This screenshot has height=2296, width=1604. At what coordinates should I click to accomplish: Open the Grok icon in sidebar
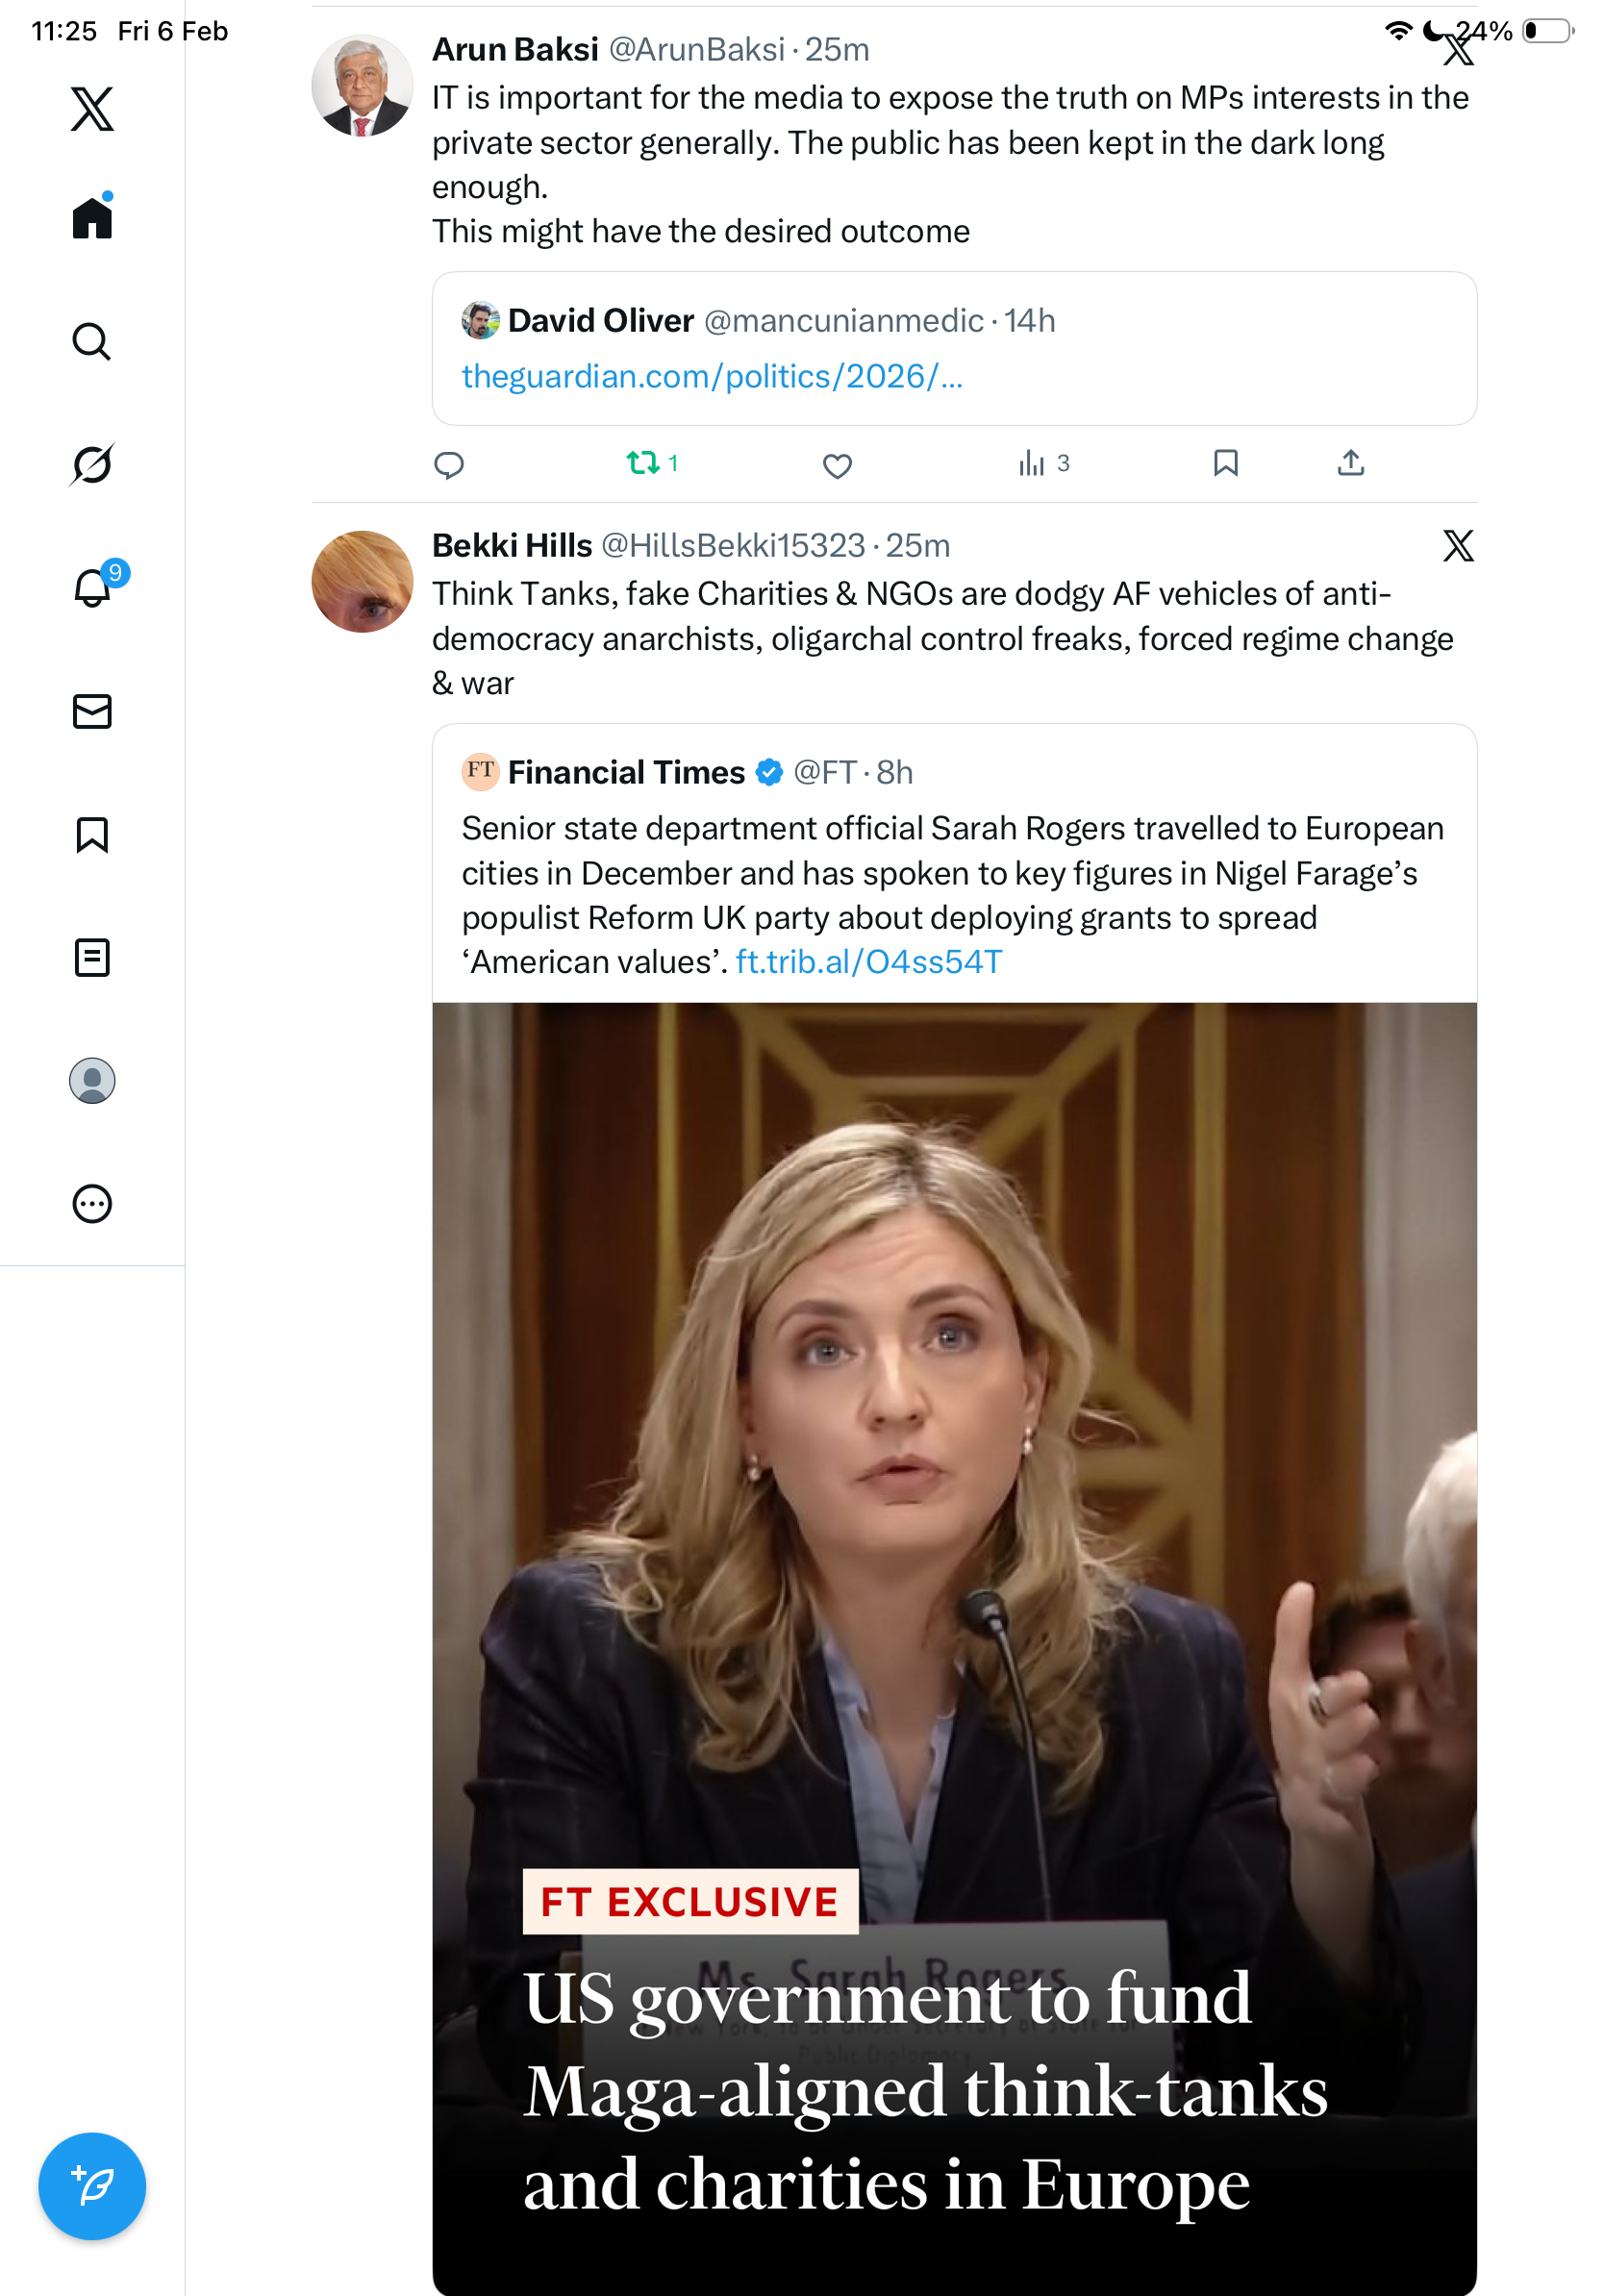[x=92, y=464]
